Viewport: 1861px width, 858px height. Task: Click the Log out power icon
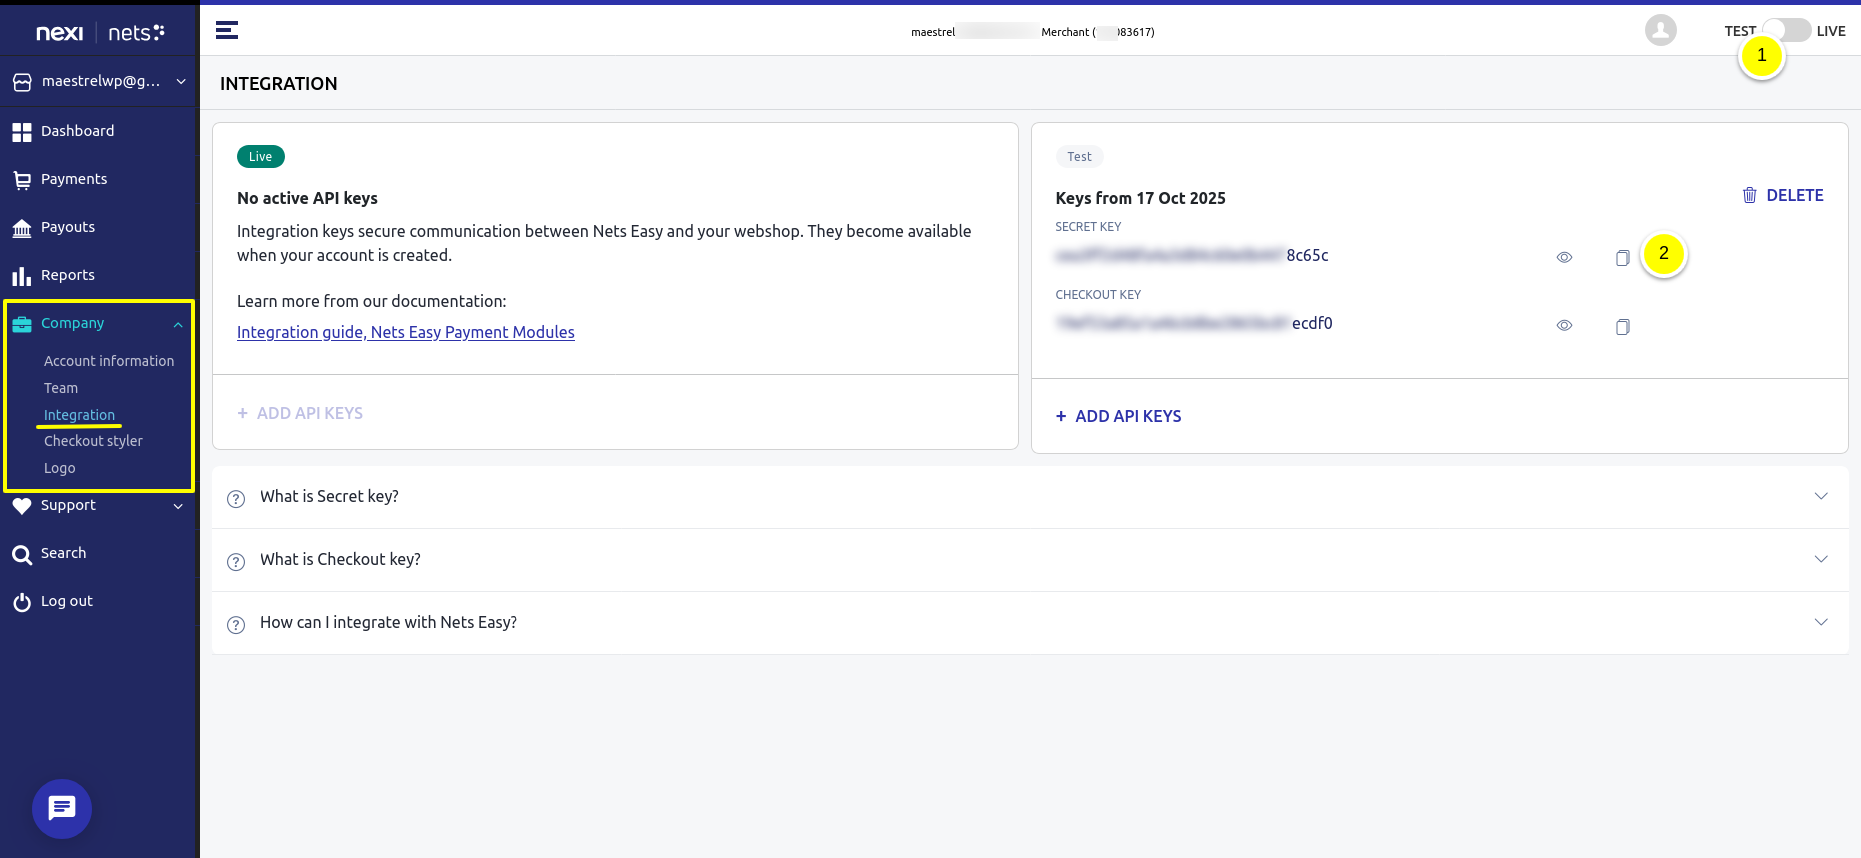[x=22, y=602]
